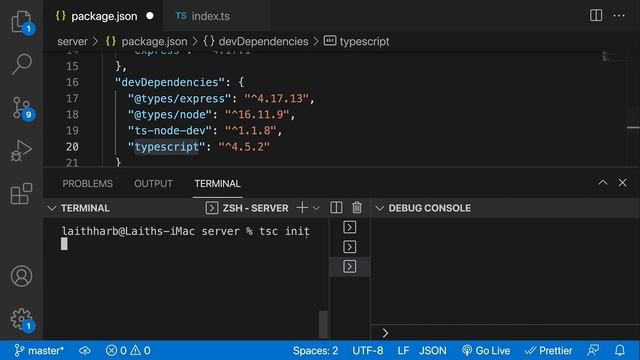This screenshot has width=640, height=360.
Task: Open the Run and Debug view
Action: [x=21, y=151]
